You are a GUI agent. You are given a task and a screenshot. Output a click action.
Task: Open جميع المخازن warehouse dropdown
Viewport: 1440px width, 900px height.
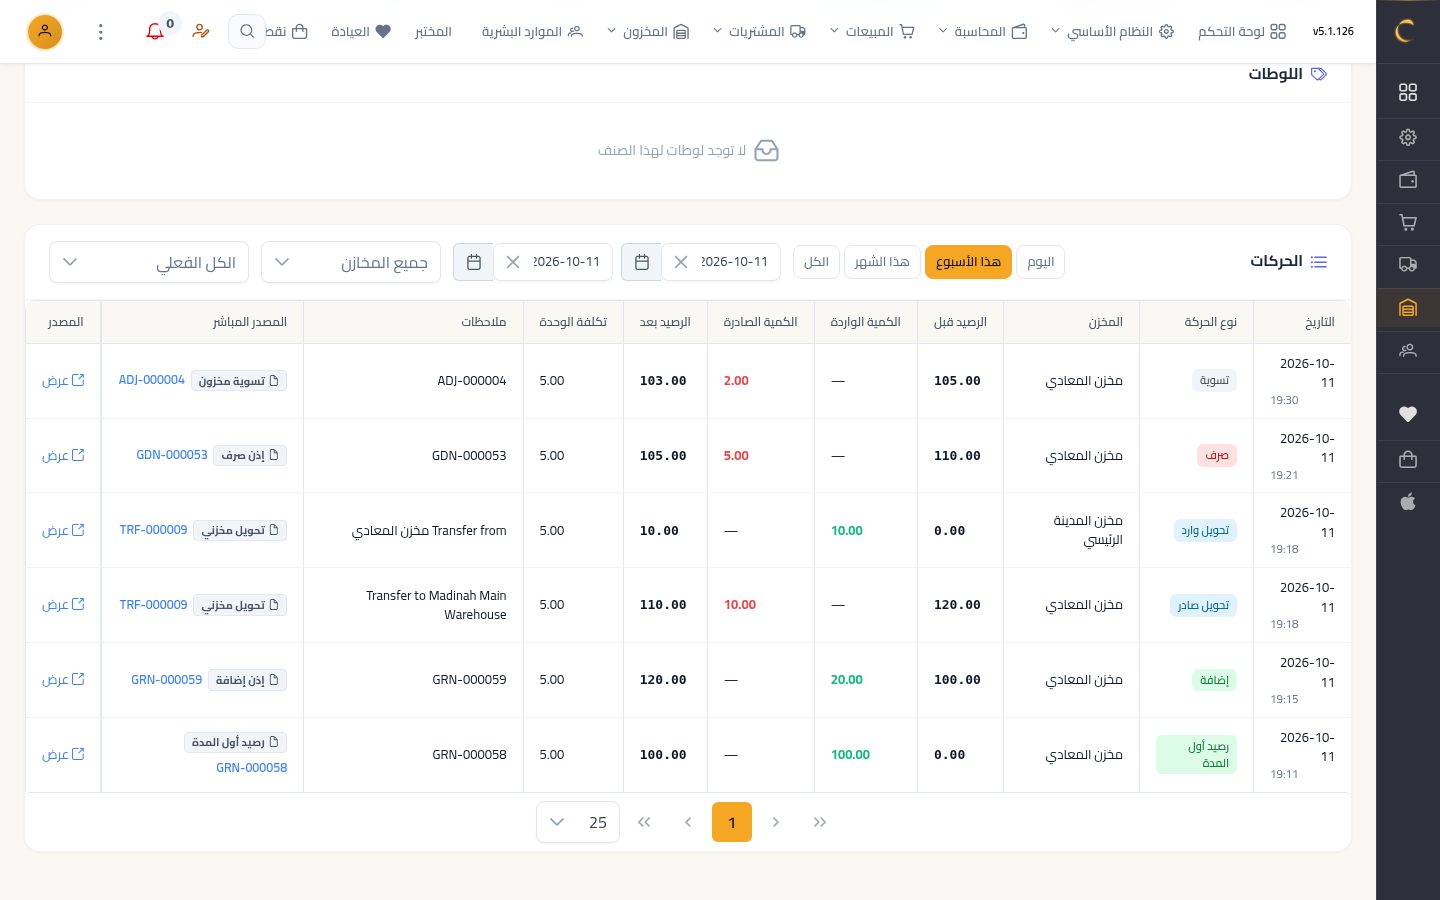click(x=351, y=262)
